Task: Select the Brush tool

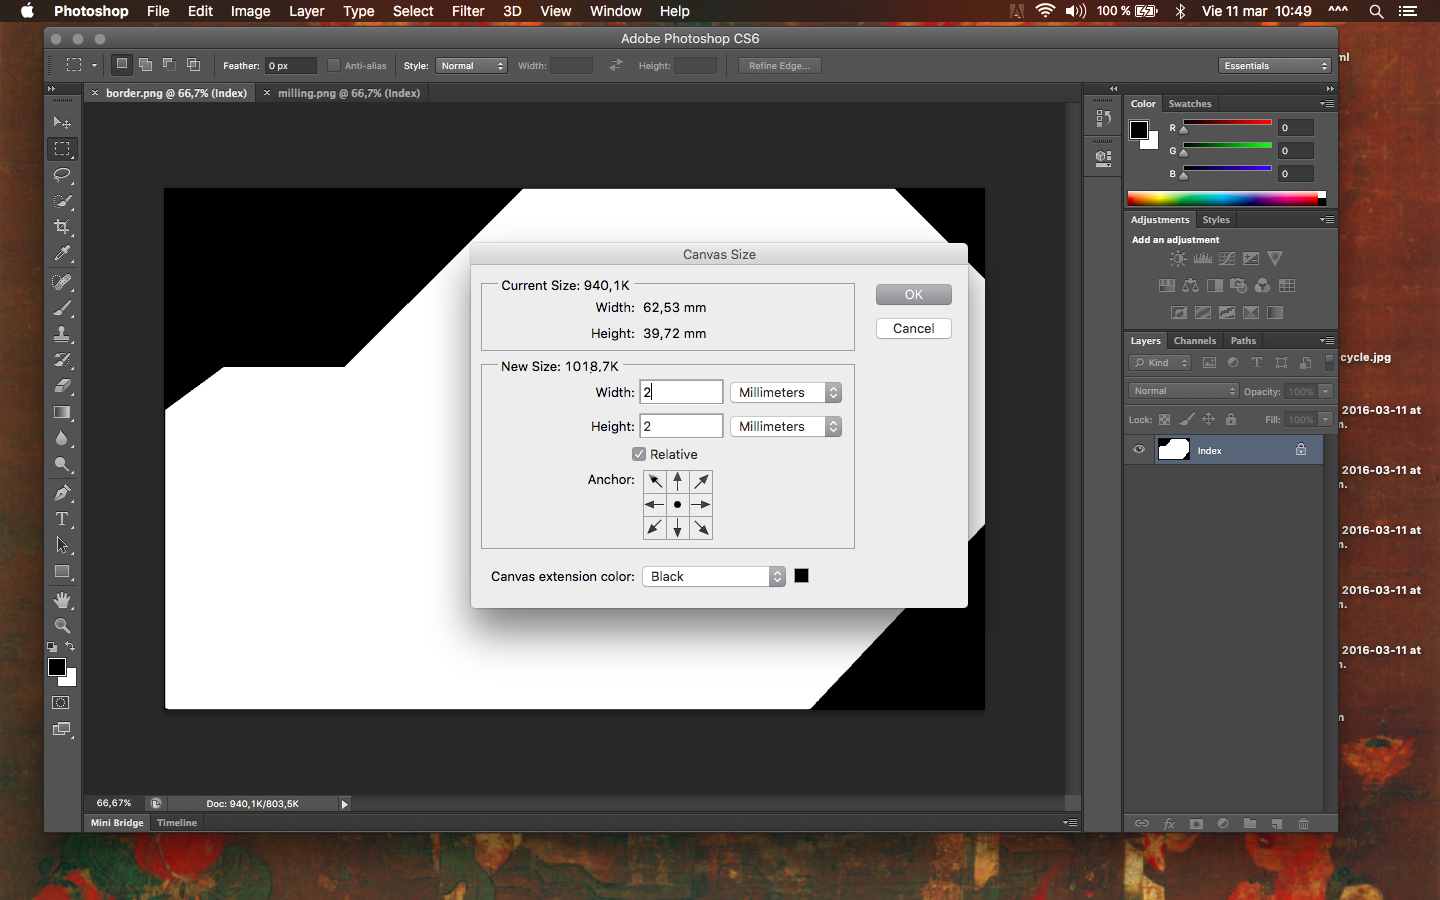Action: pyautogui.click(x=62, y=308)
